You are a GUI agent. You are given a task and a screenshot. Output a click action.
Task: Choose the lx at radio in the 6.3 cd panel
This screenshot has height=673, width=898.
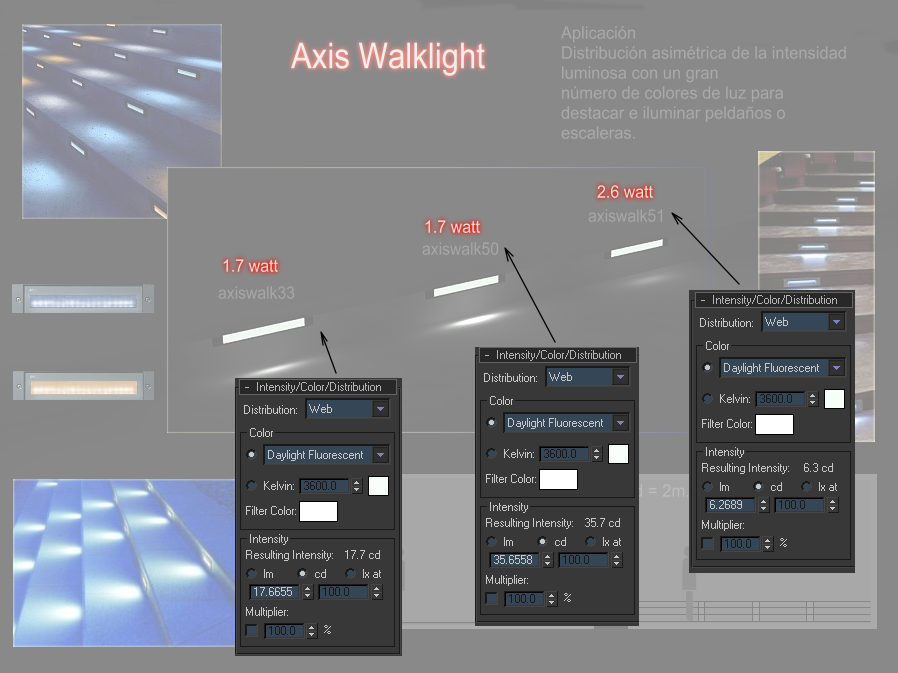pos(806,486)
